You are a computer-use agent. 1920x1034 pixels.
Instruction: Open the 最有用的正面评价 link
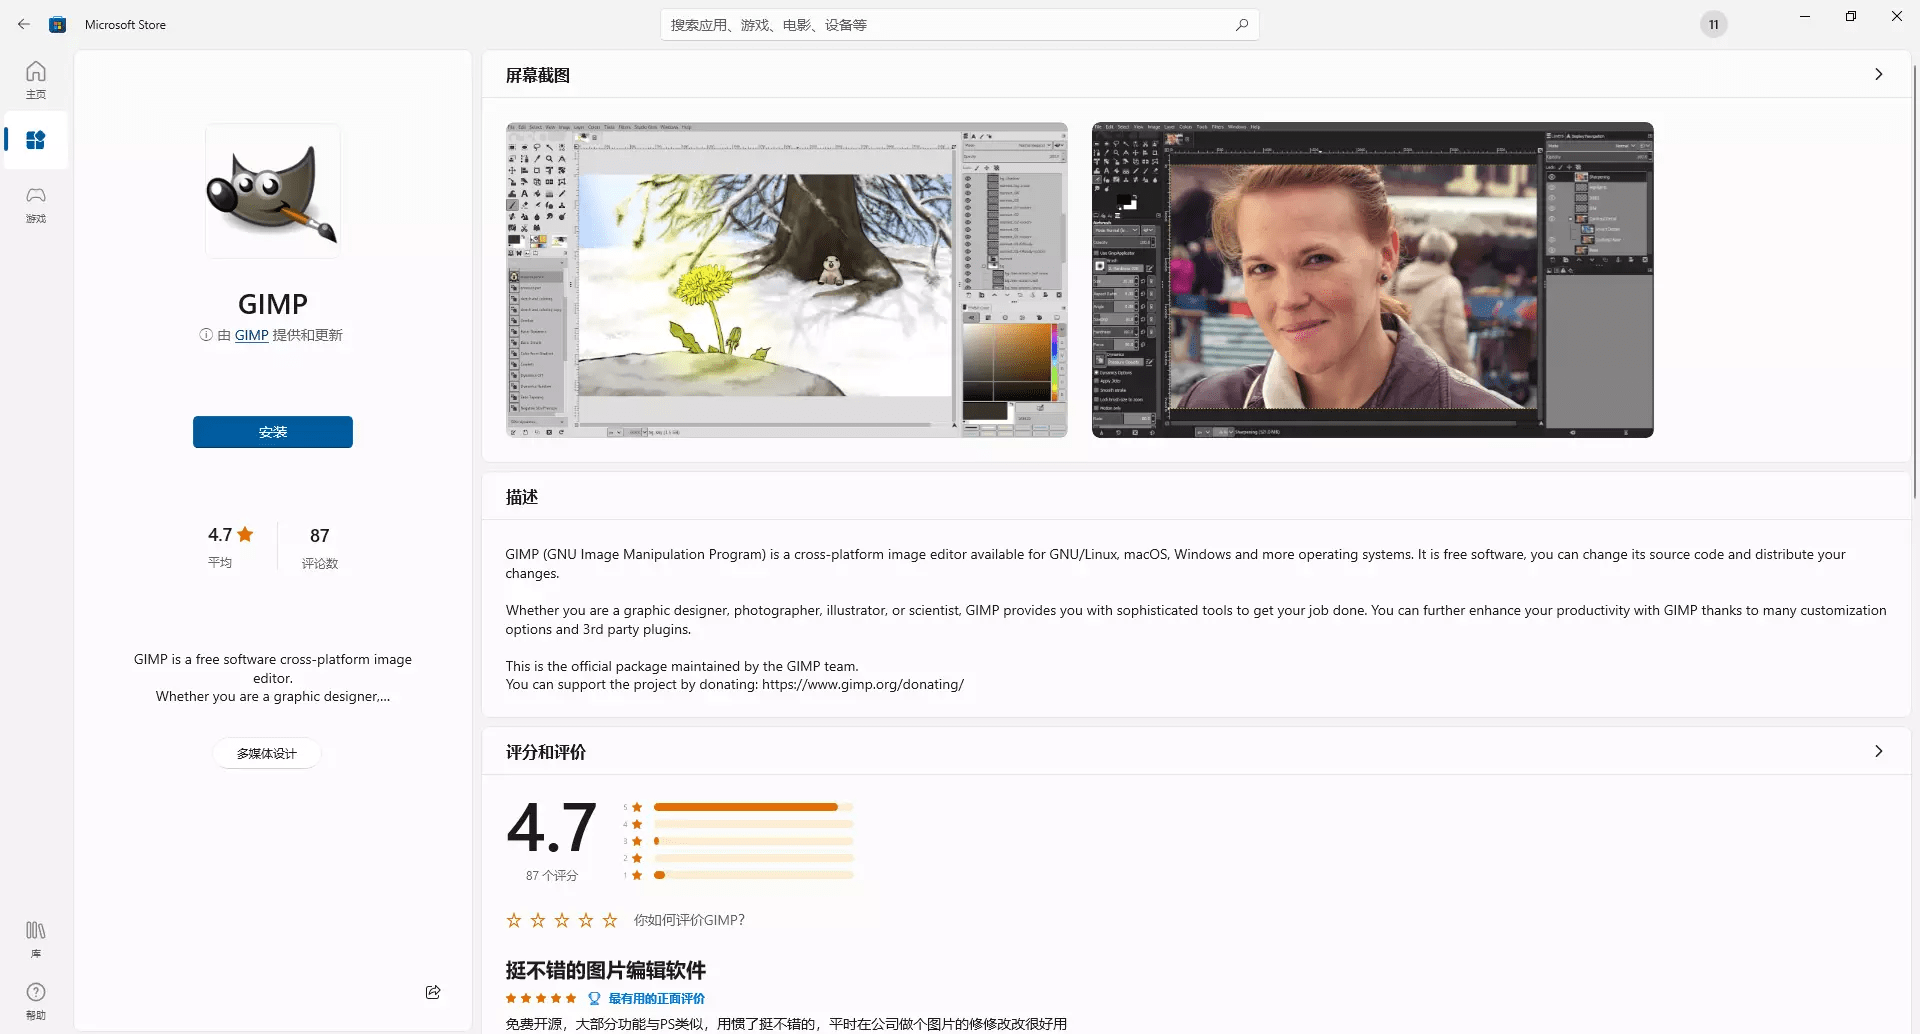tap(657, 998)
